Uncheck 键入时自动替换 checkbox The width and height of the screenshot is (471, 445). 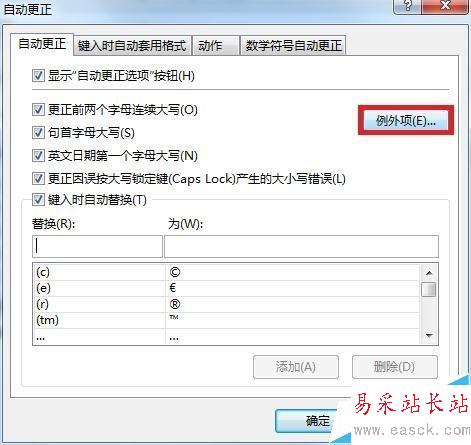point(38,200)
